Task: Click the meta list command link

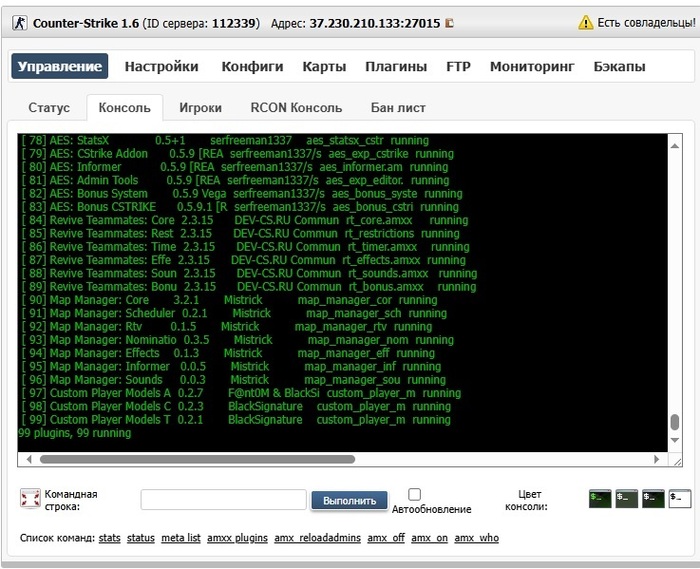Action: pyautogui.click(x=181, y=538)
